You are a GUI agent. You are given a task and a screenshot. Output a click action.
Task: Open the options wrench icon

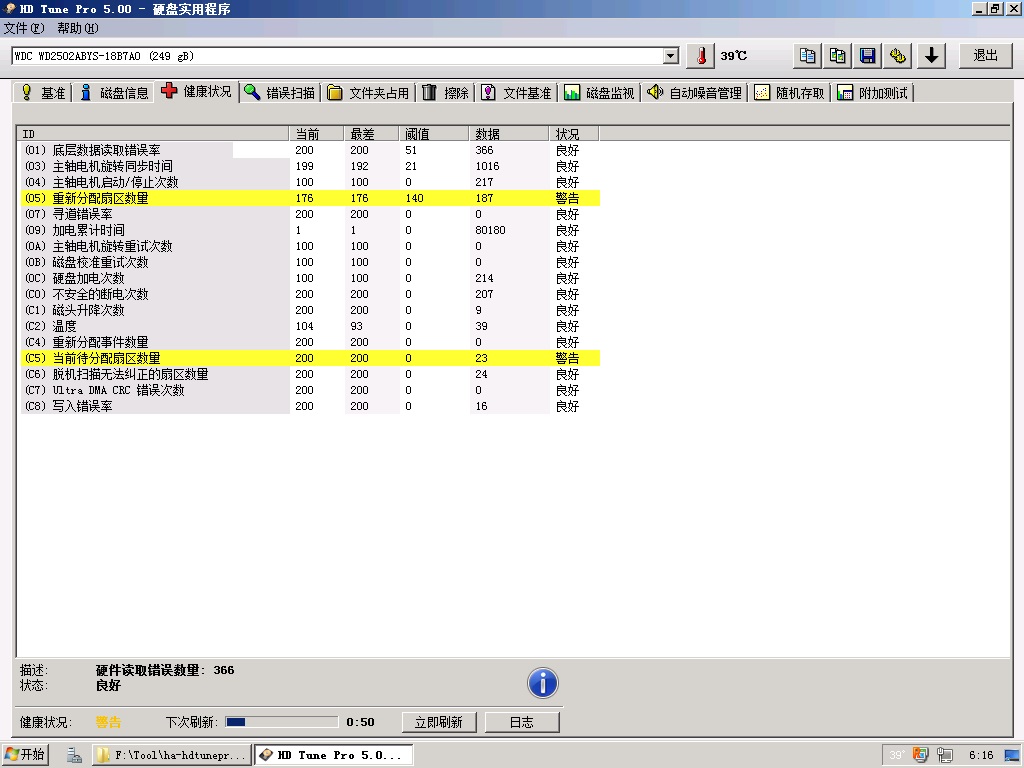point(897,56)
